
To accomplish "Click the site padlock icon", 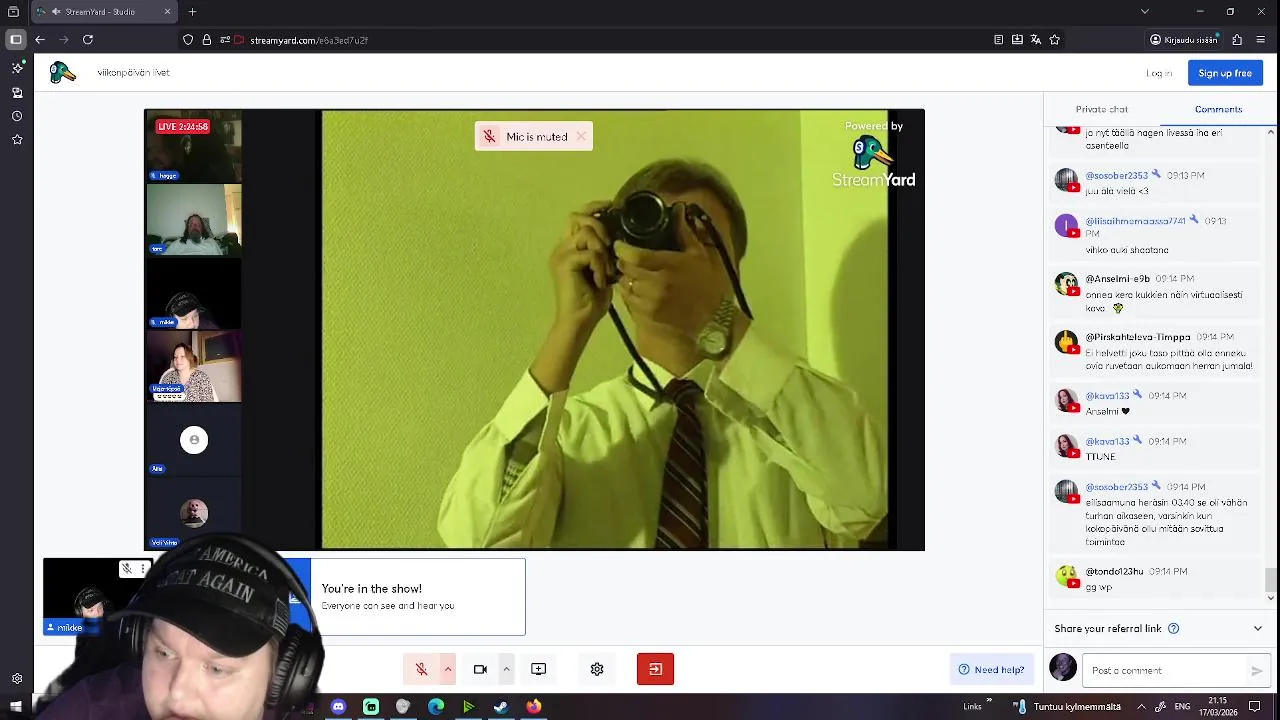I will point(207,40).
